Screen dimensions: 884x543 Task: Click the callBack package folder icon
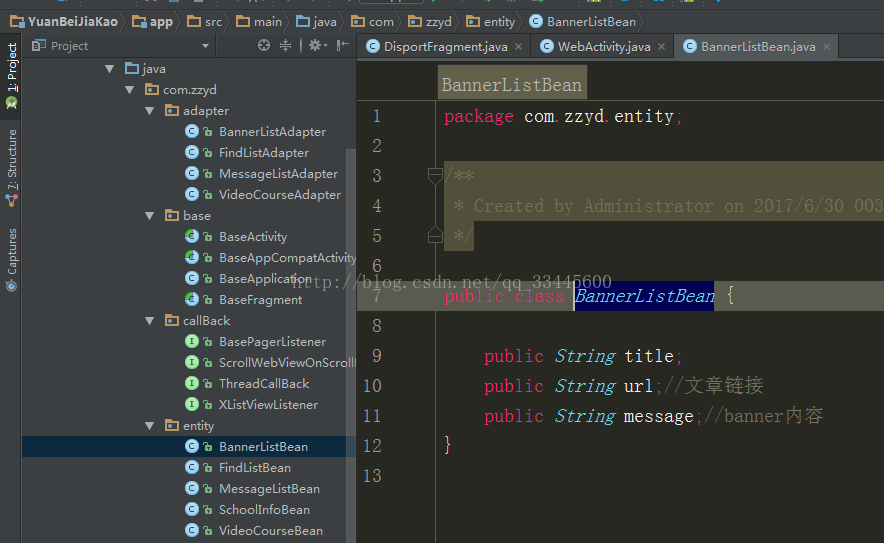[172, 320]
